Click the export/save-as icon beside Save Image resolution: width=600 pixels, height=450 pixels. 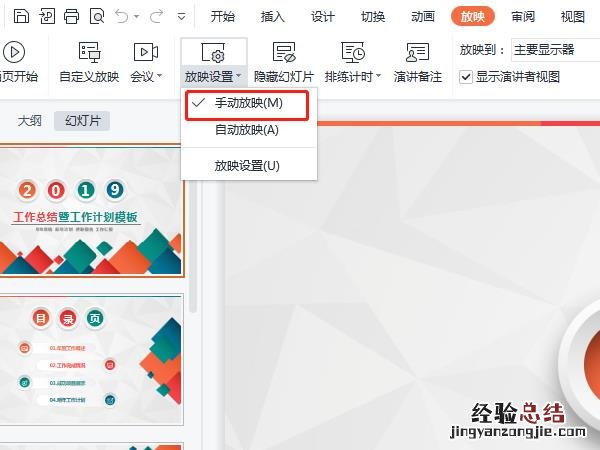click(47, 16)
